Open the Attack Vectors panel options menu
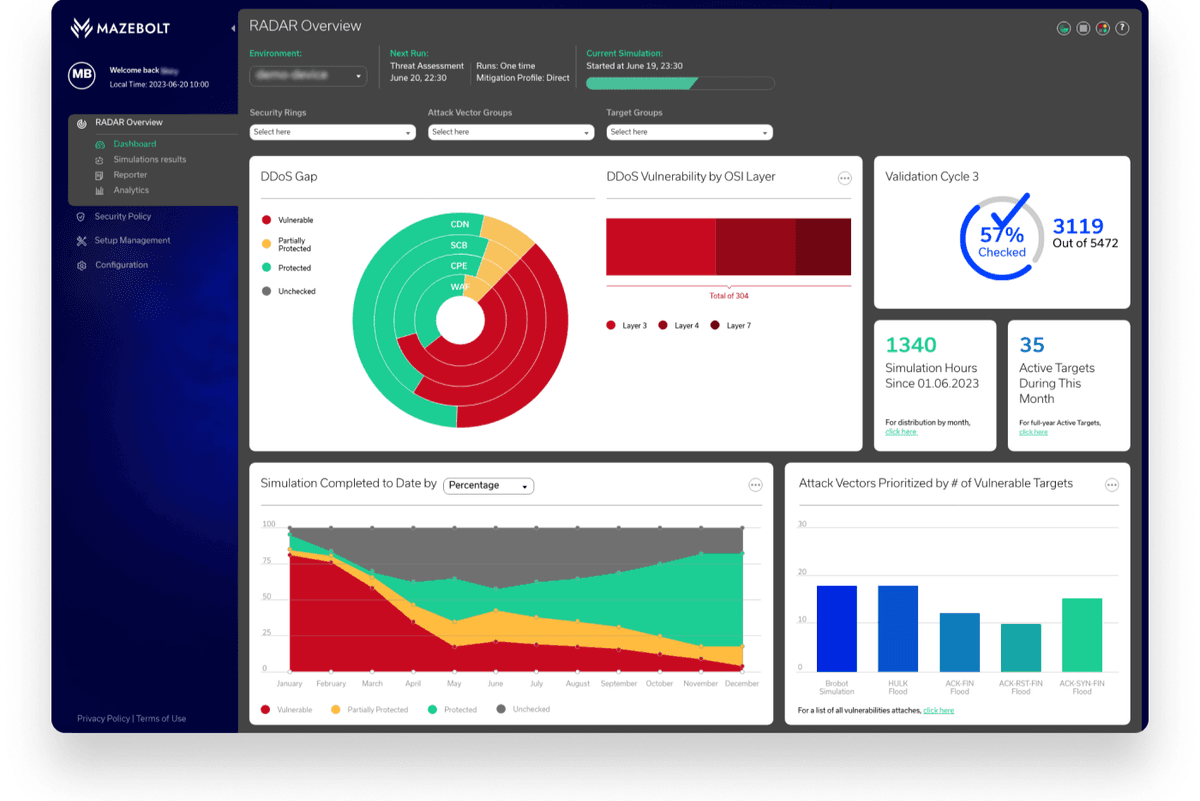 coord(1111,485)
